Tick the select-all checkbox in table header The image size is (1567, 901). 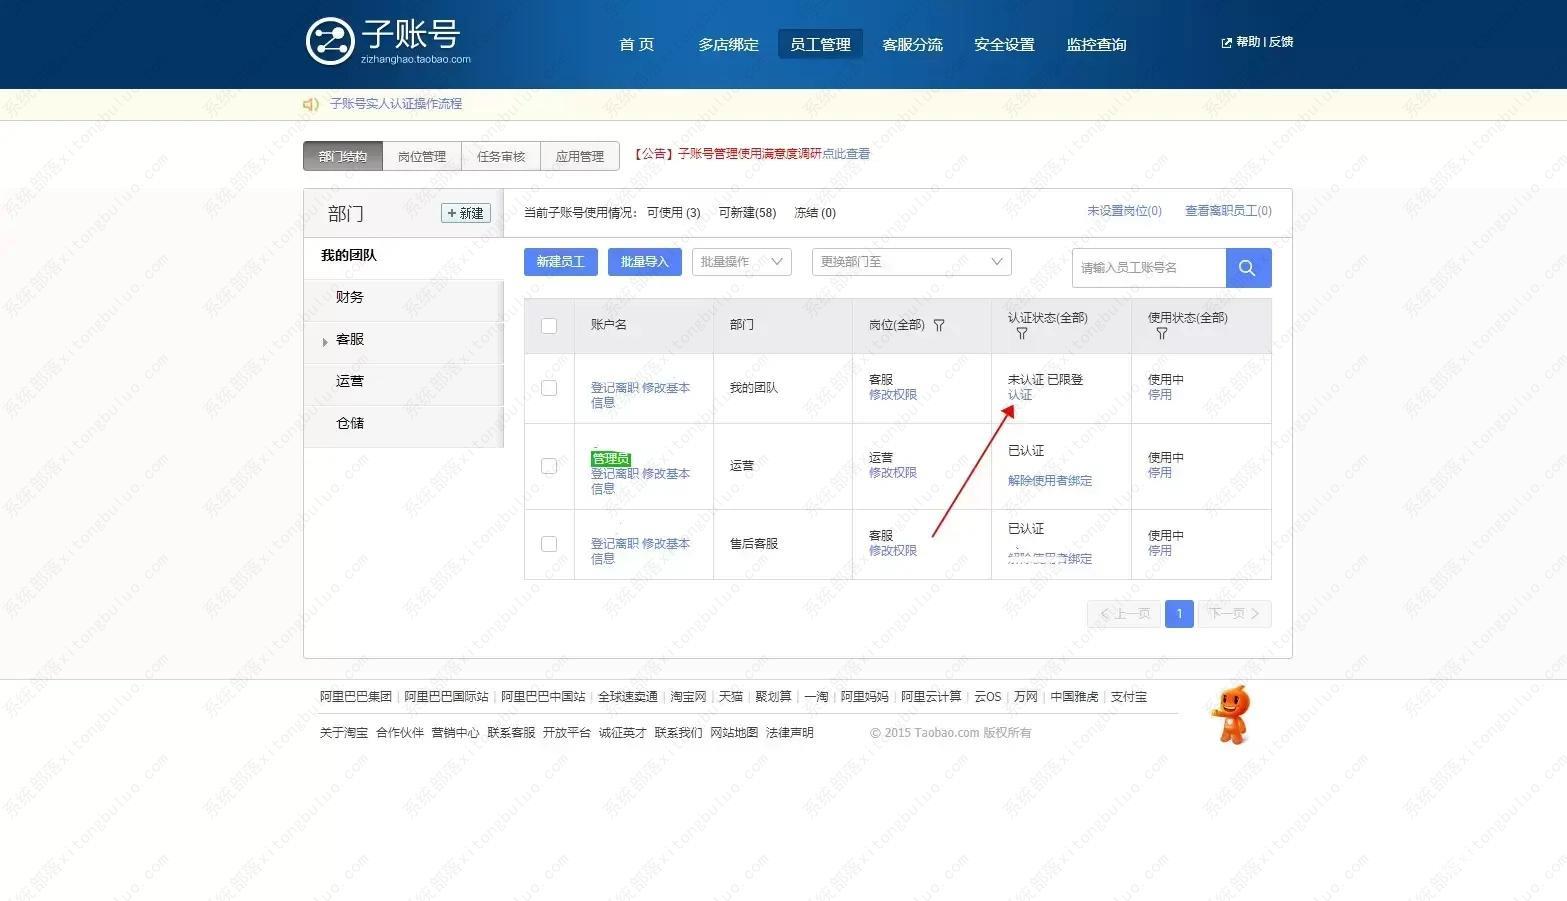point(549,325)
